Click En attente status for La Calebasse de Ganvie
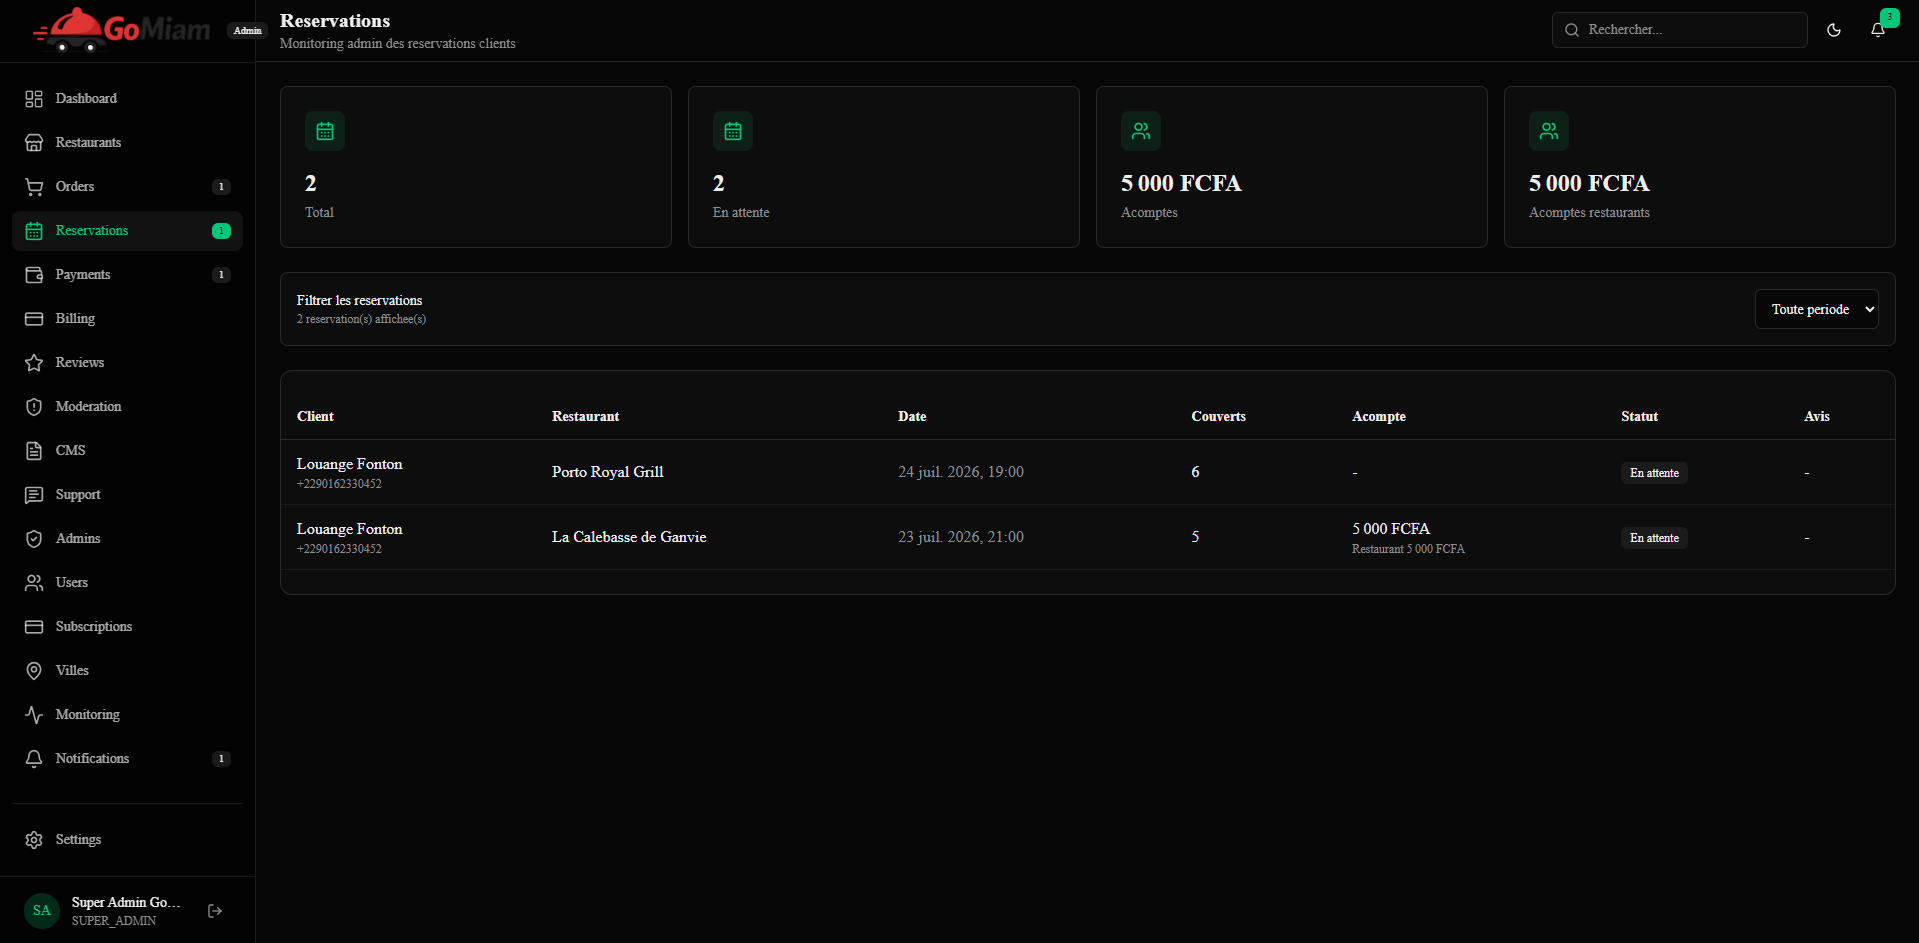Screen dimensions: 1919x943 (x=1654, y=538)
